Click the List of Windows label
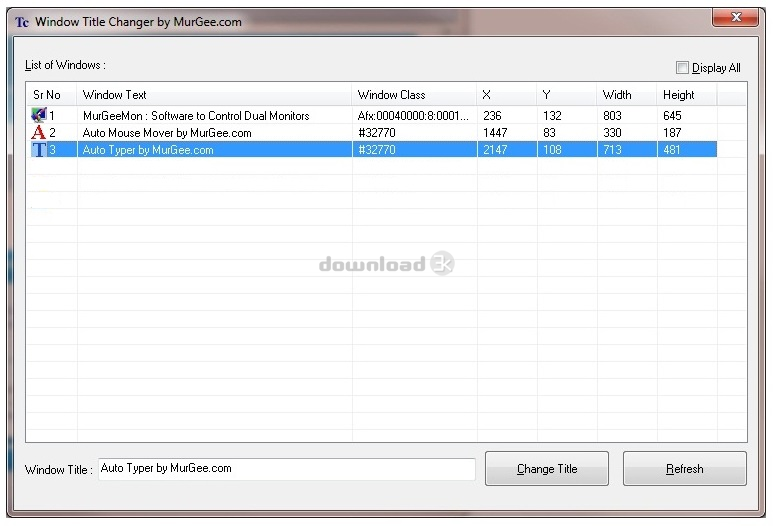 tap(65, 65)
